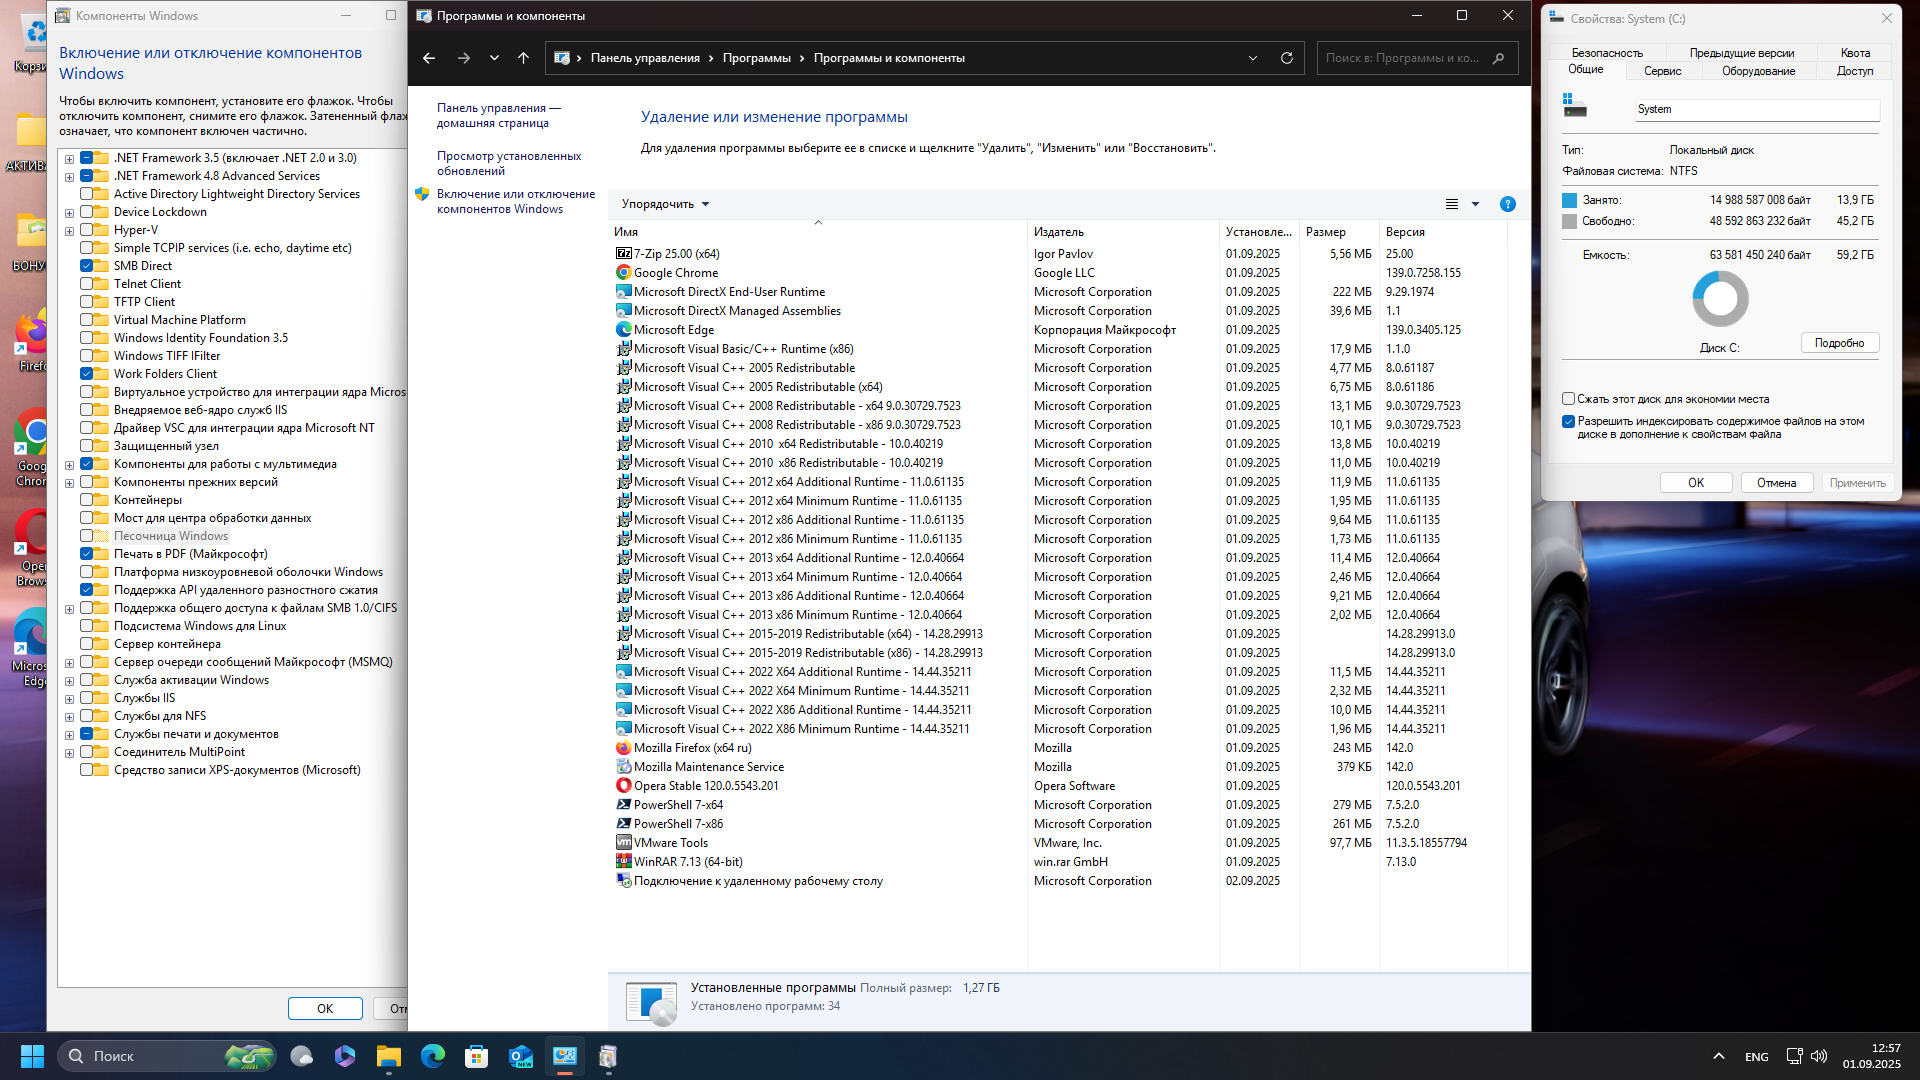The image size is (1920, 1080).
Task: Enable the TFTP Client component
Action: click(86, 302)
